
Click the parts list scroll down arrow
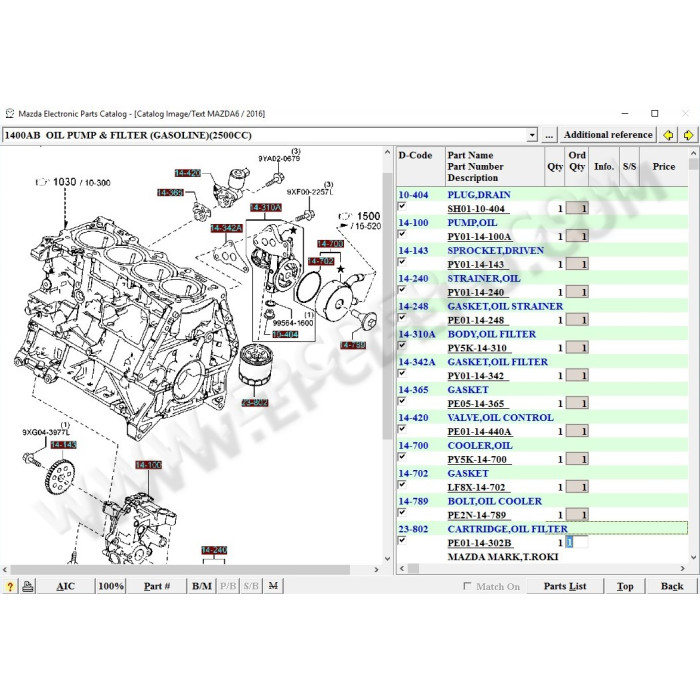(x=693, y=557)
